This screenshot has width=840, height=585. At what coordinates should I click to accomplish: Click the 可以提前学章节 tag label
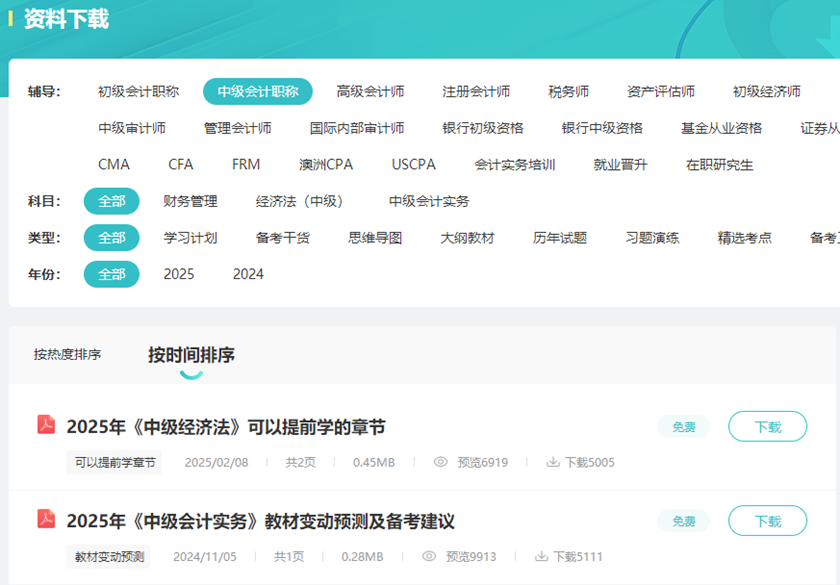[x=115, y=462]
